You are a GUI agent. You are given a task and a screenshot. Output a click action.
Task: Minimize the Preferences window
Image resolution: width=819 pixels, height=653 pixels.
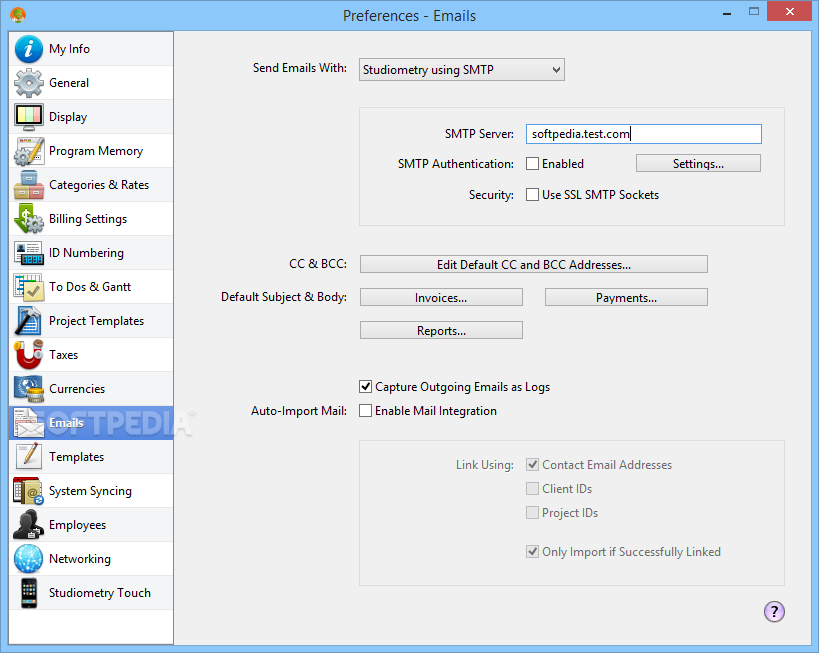click(x=727, y=13)
